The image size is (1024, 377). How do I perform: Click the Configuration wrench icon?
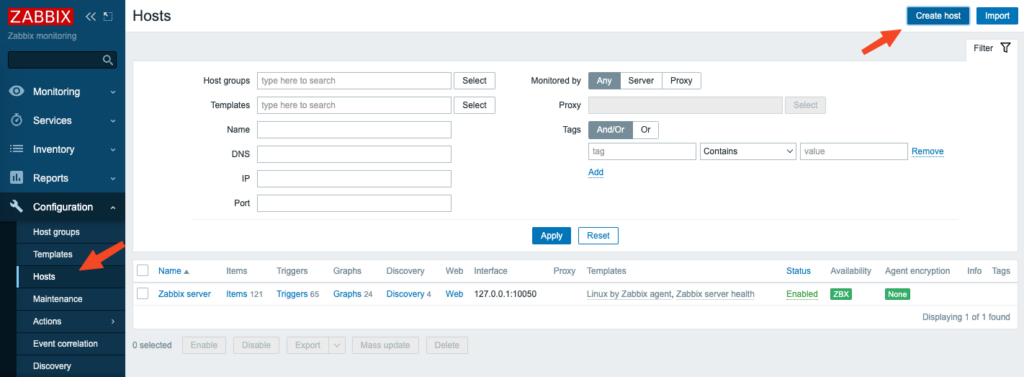click(17, 207)
